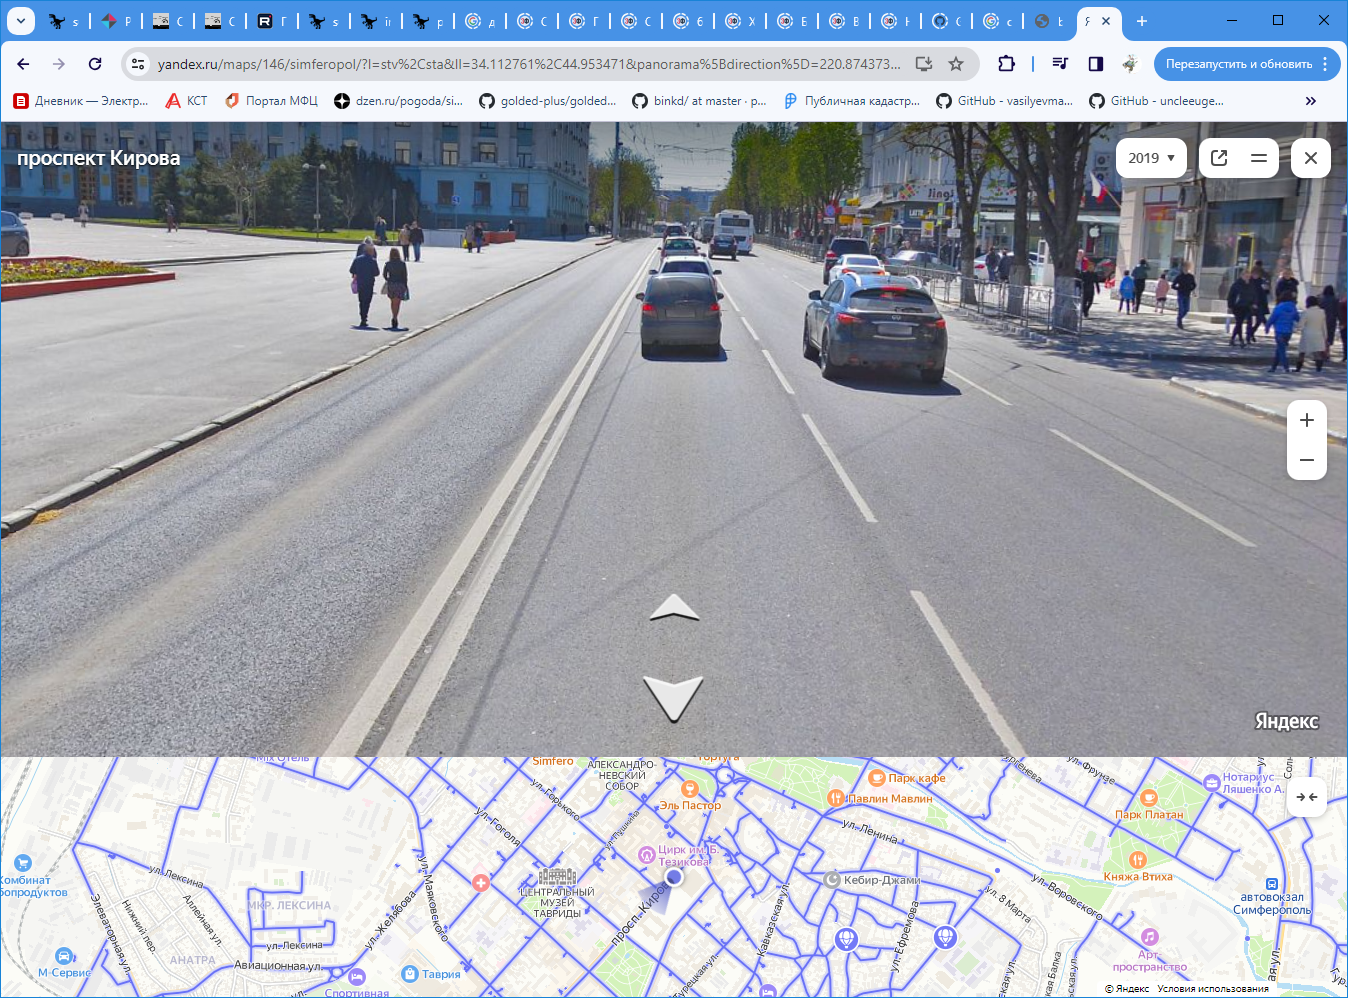Screen dimensions: 1348x998
Task: Open the Портал МФЦ bookmark
Action: pyautogui.click(x=272, y=101)
